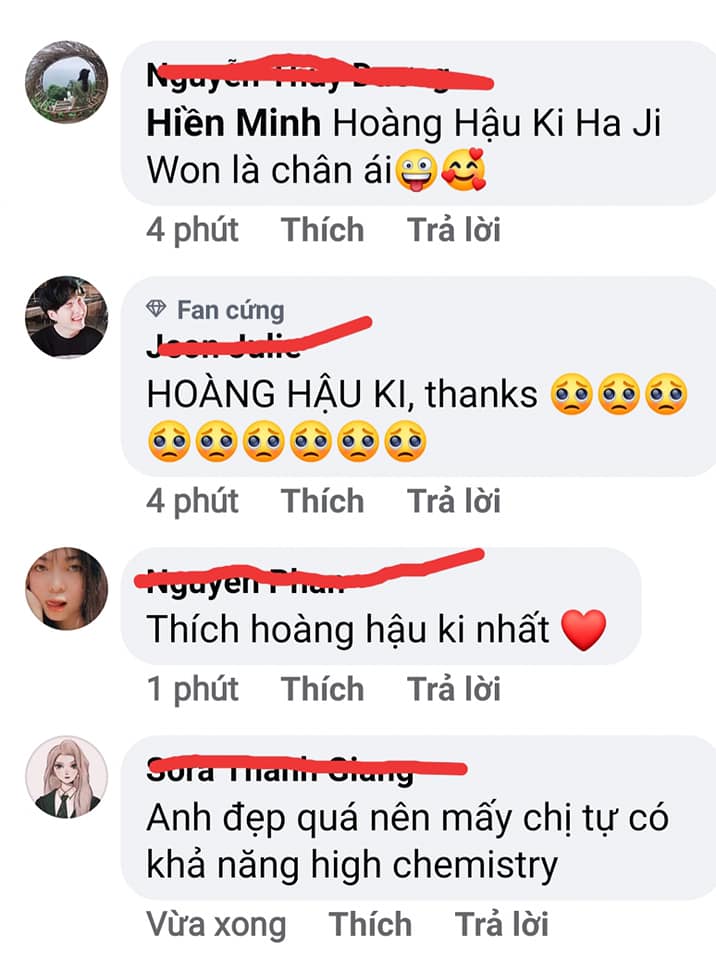Click the Vừa xong timestamp

coord(216,924)
